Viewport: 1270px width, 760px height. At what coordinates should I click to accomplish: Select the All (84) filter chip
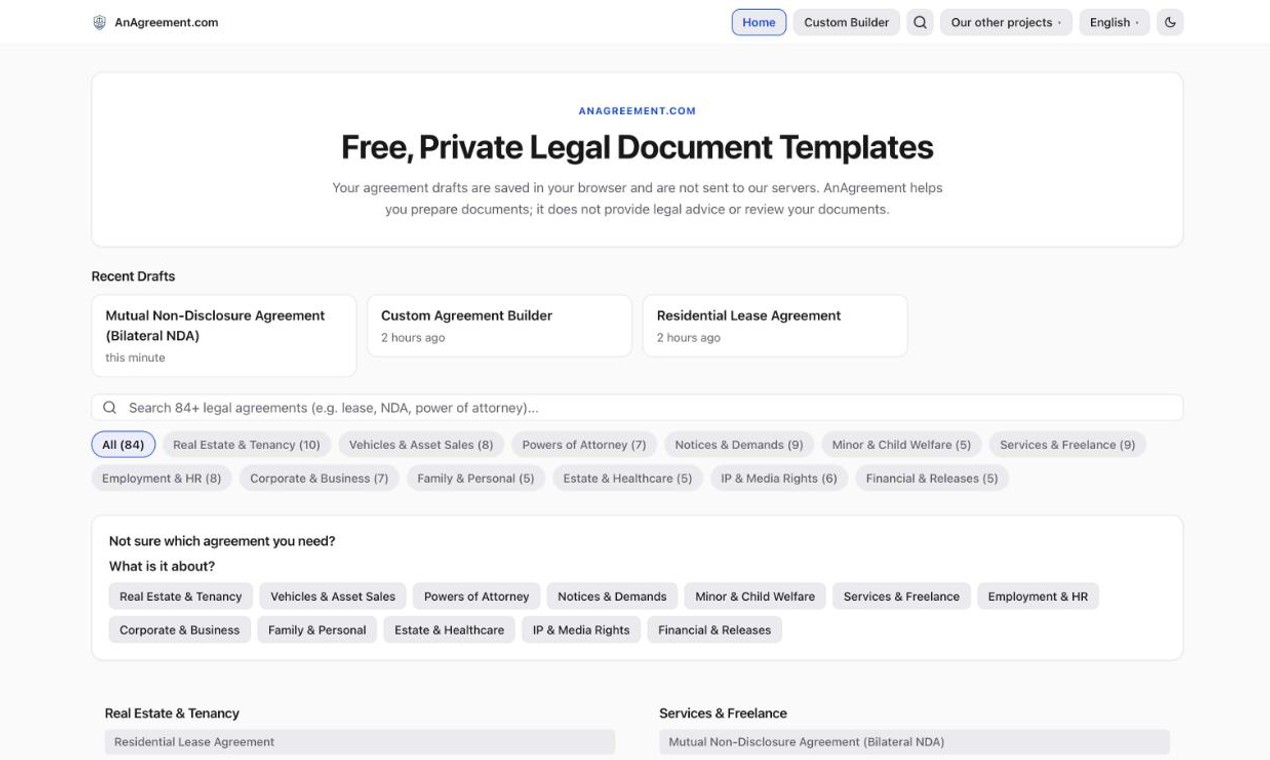coord(123,445)
